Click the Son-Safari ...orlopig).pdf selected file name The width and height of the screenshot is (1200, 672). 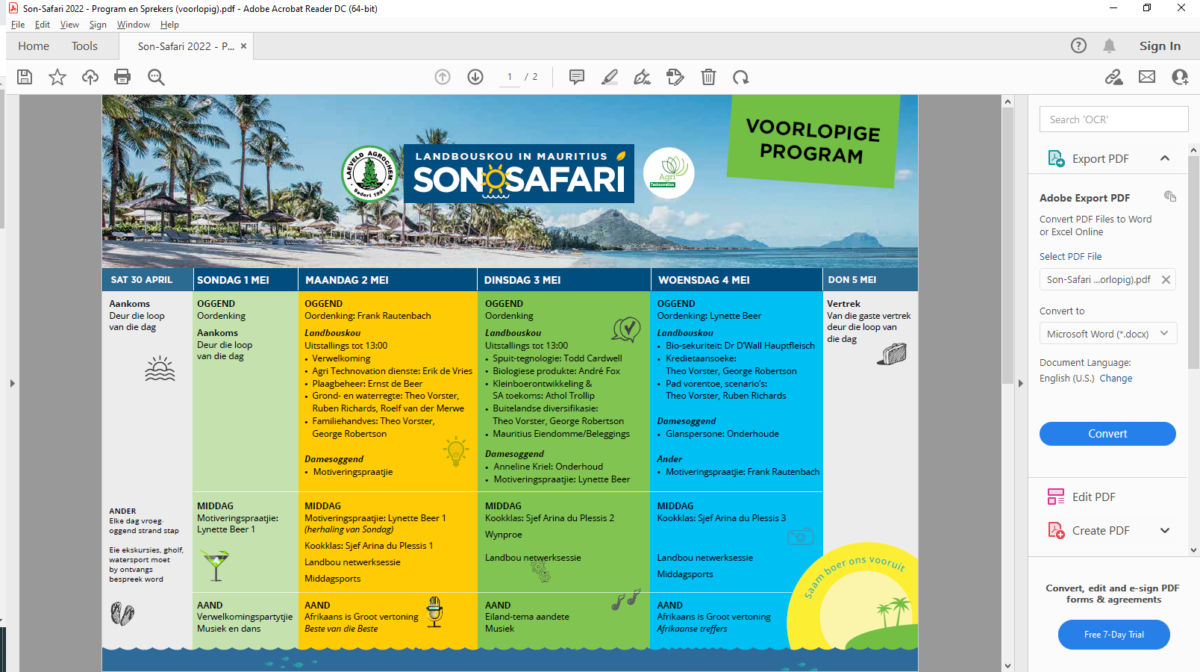point(1098,280)
